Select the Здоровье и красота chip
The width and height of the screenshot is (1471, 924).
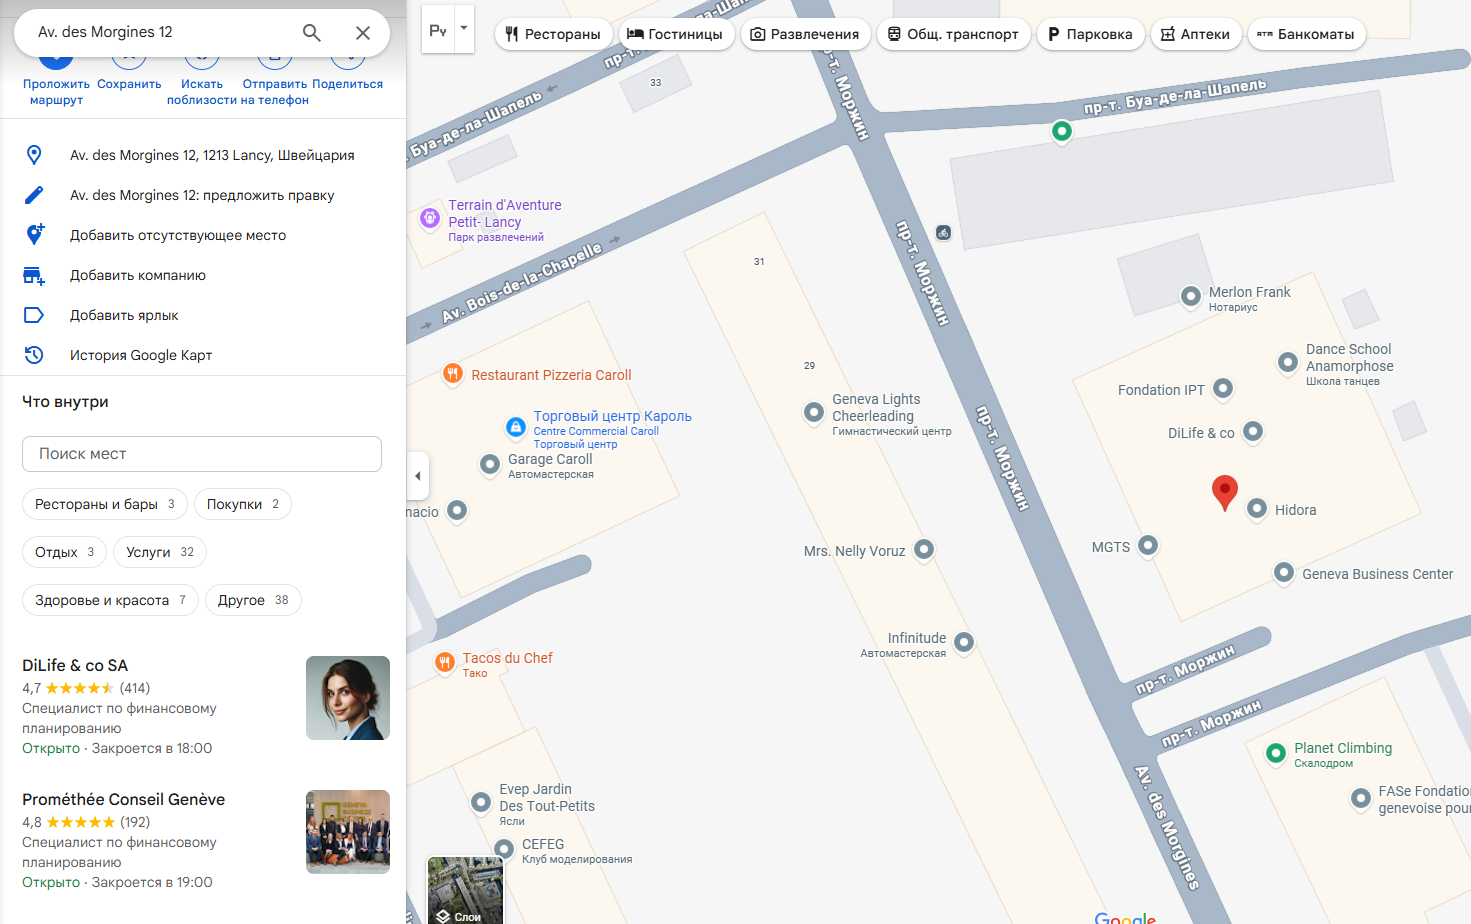pyautogui.click(x=110, y=600)
